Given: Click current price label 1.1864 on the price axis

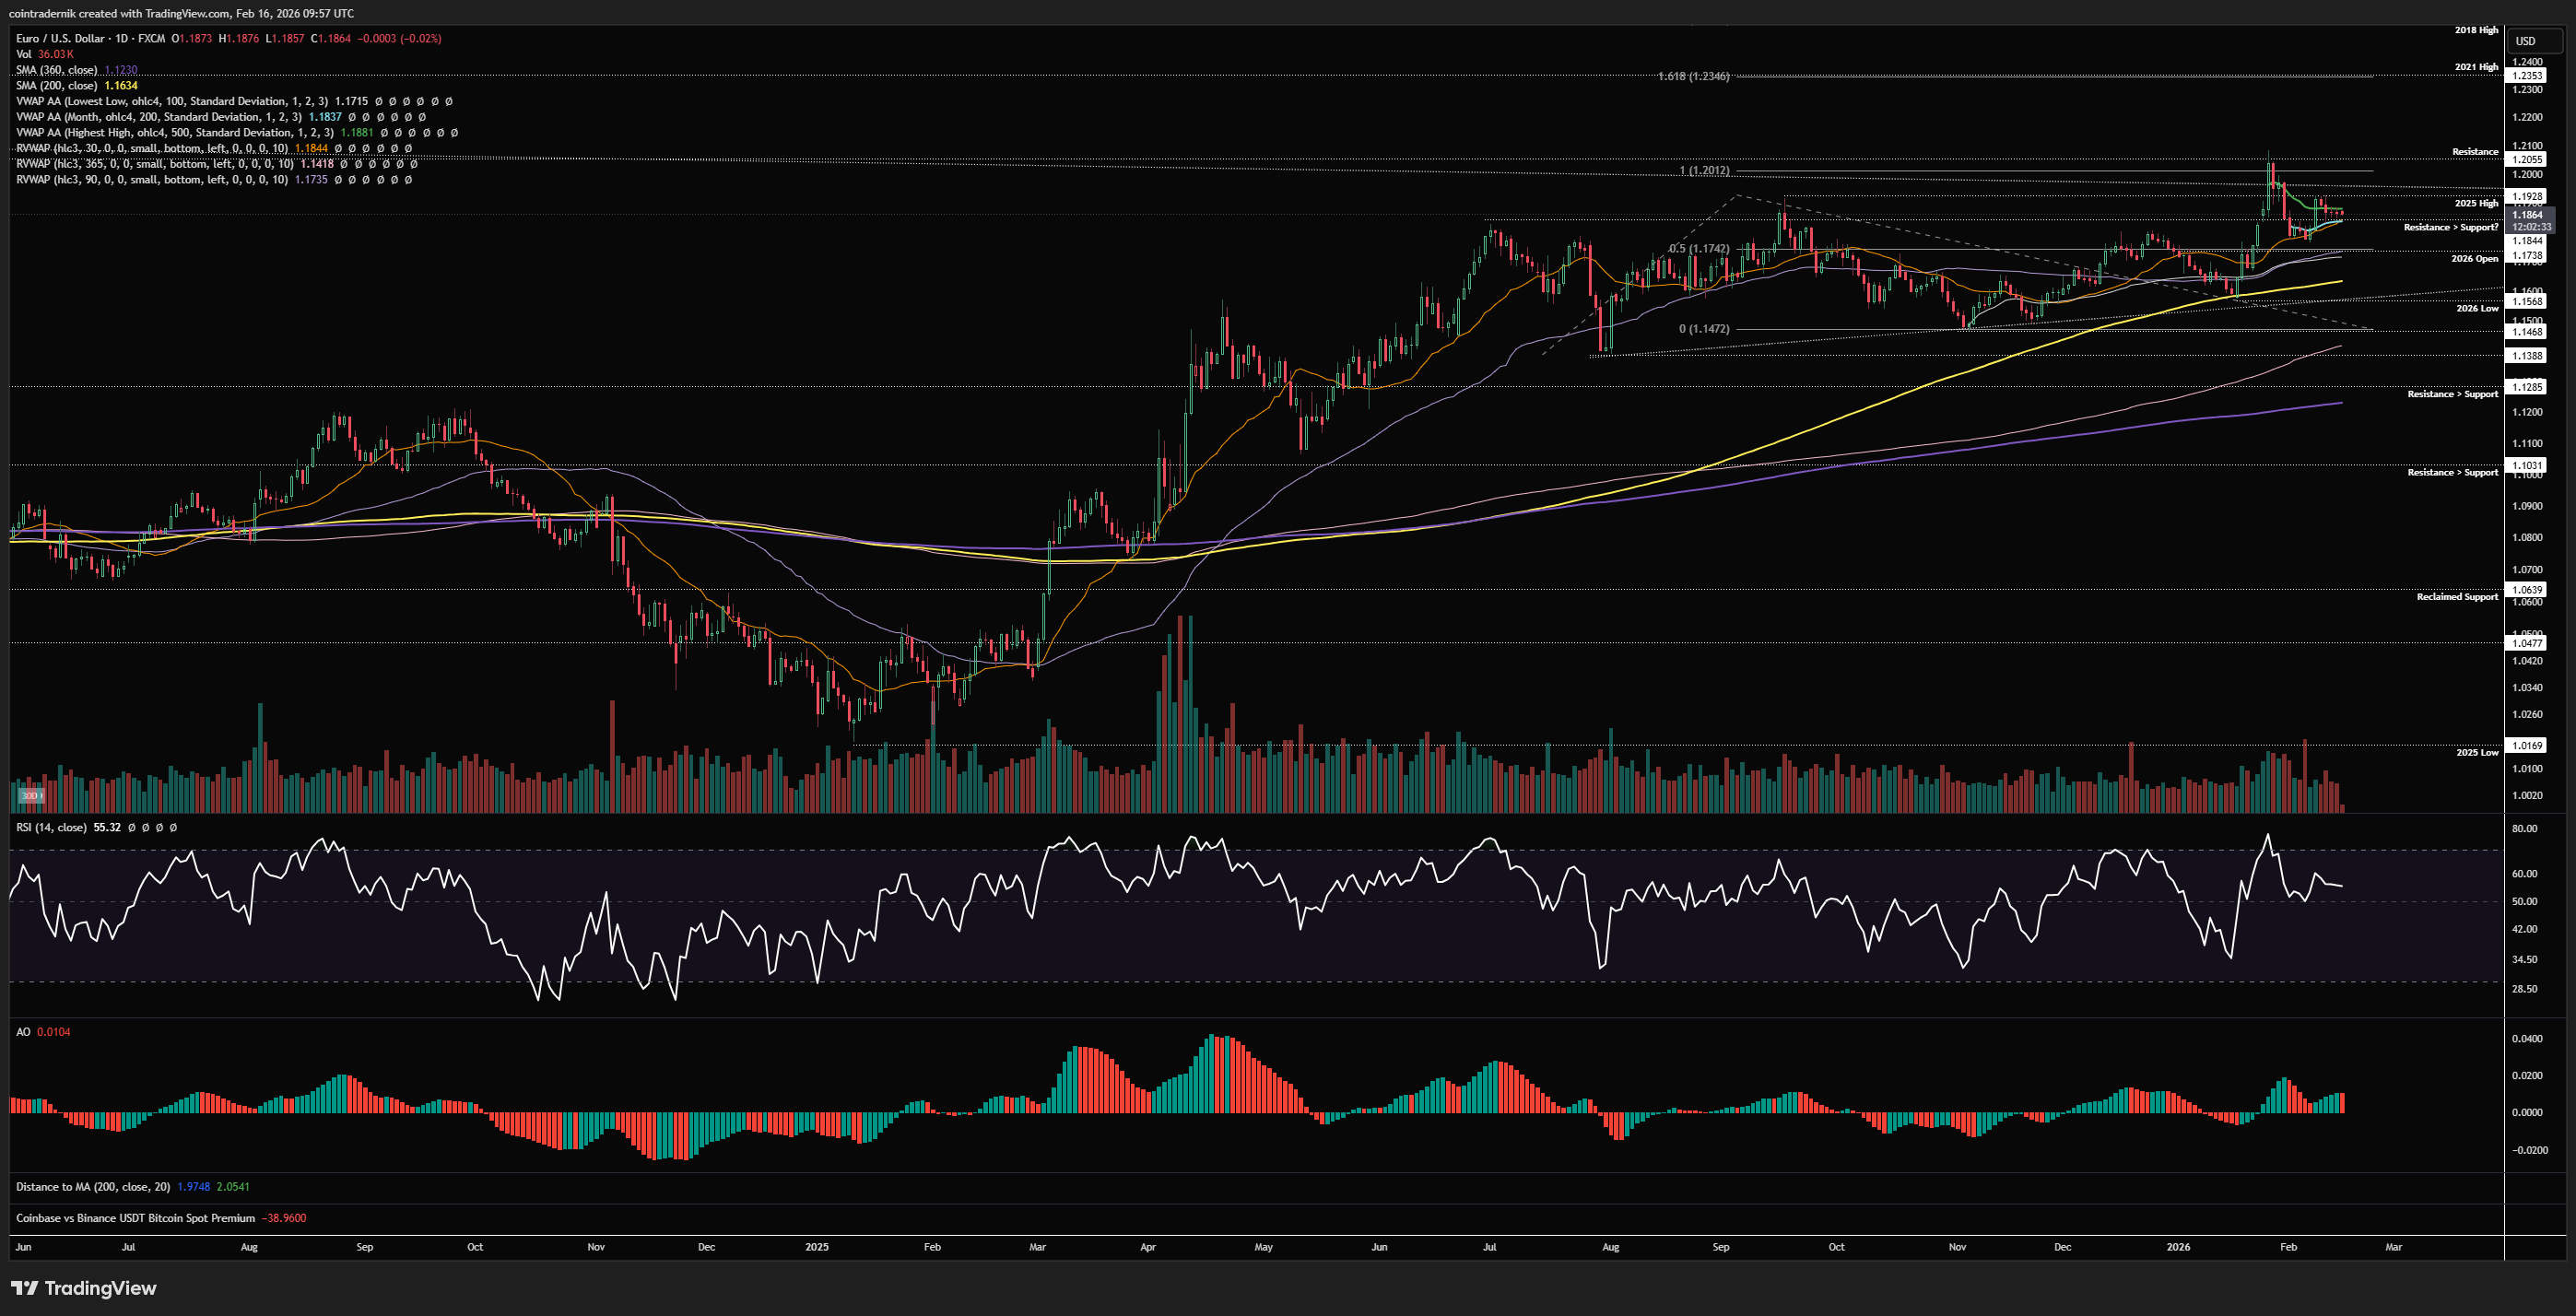Looking at the screenshot, I should (x=2527, y=215).
